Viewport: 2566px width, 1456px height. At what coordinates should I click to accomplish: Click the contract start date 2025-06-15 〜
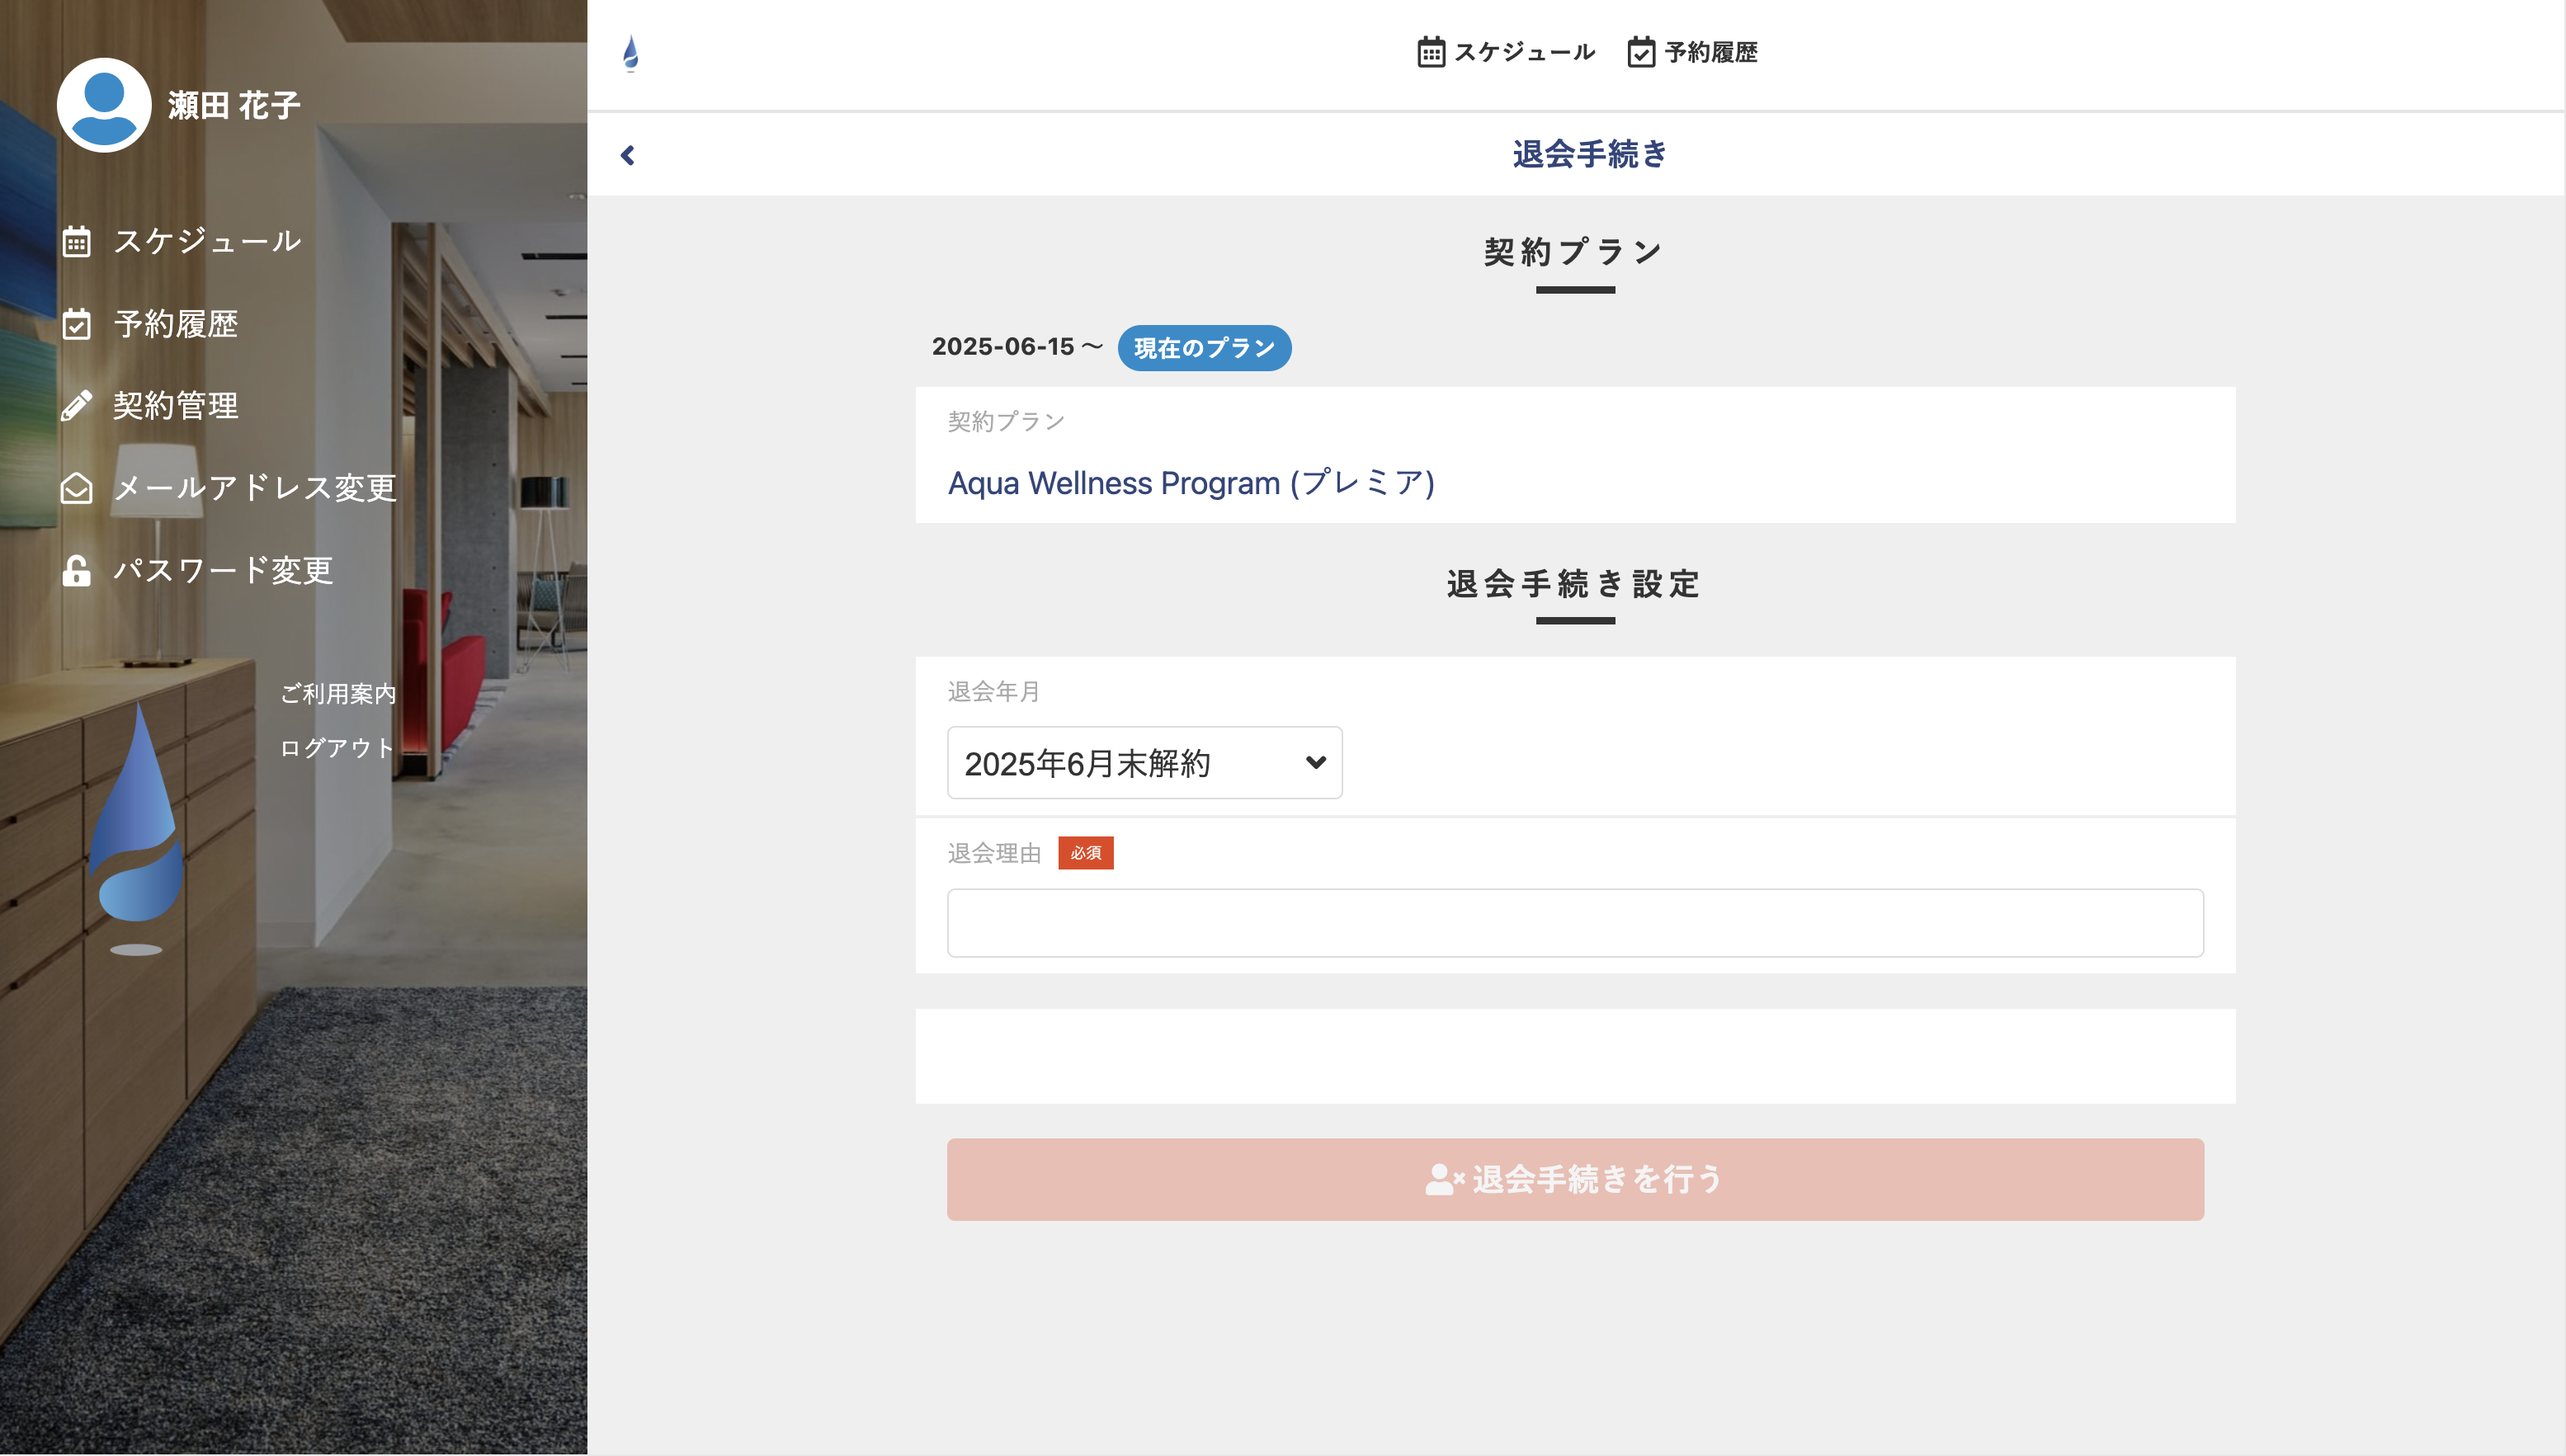(x=1018, y=347)
